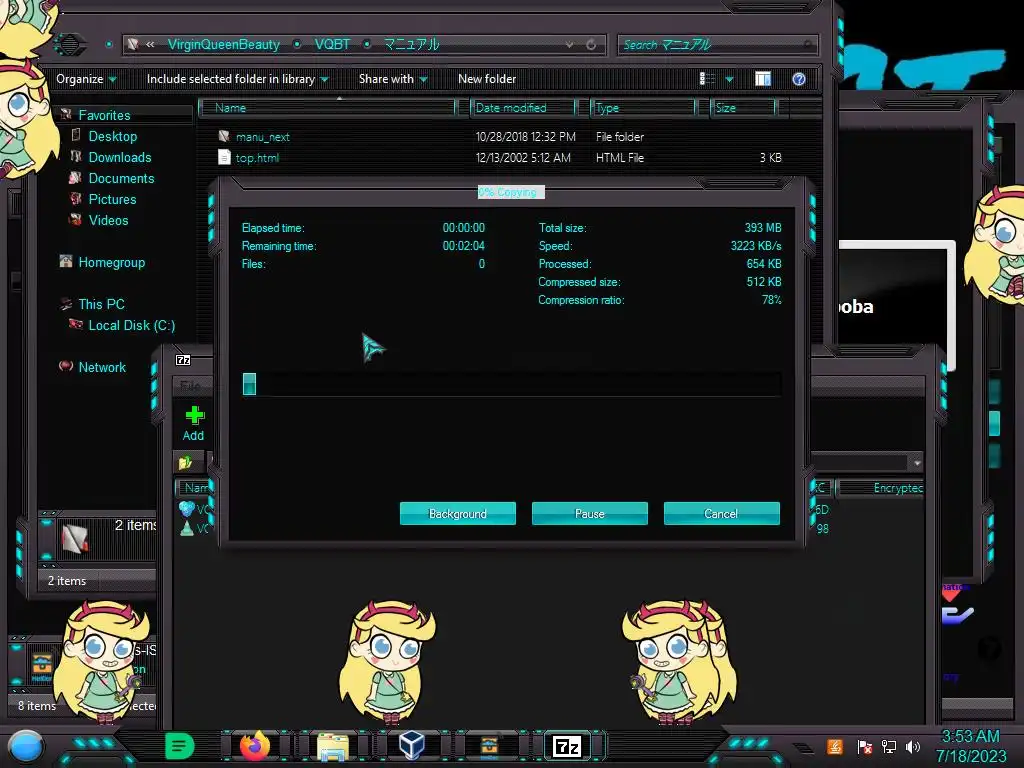Open the treasure chest taskbar app
1024x768 pixels.
pos(489,746)
